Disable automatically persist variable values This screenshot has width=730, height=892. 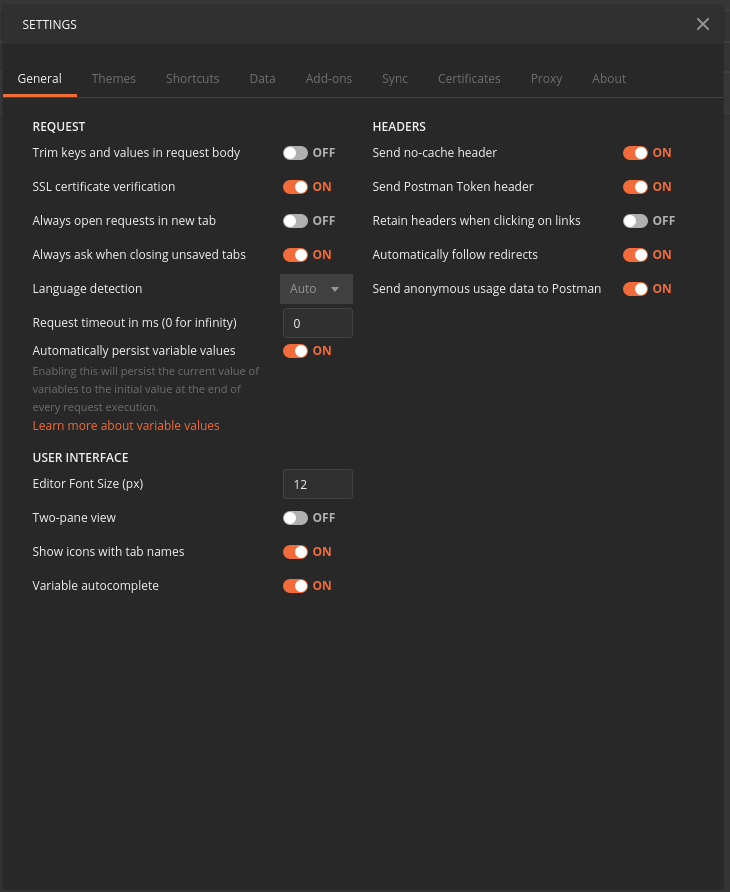coord(295,351)
